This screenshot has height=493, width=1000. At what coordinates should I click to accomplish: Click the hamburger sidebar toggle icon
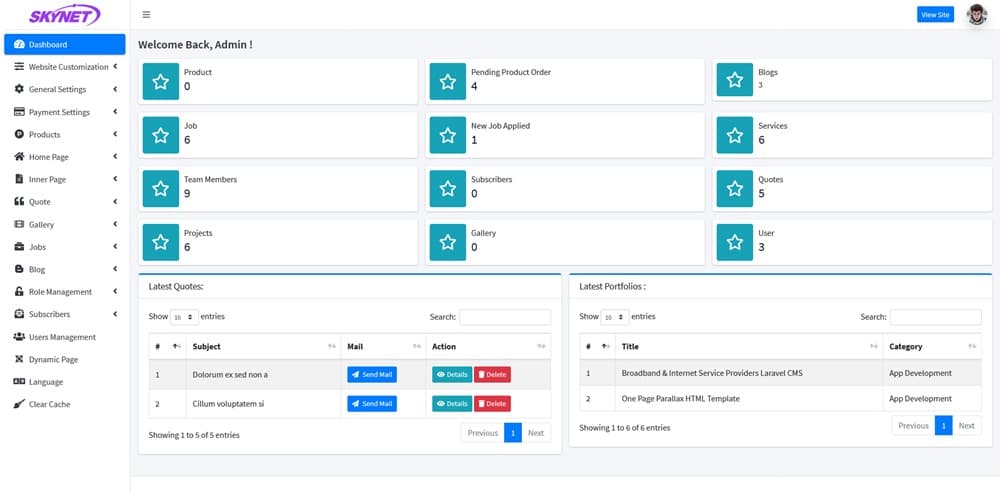pyautogui.click(x=147, y=15)
